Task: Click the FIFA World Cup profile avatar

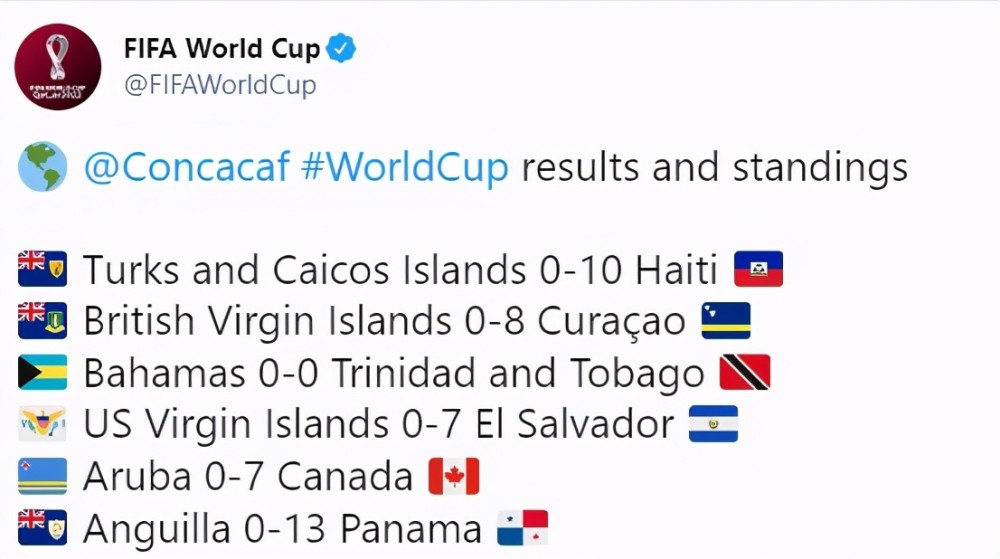Action: pyautogui.click(x=58, y=68)
